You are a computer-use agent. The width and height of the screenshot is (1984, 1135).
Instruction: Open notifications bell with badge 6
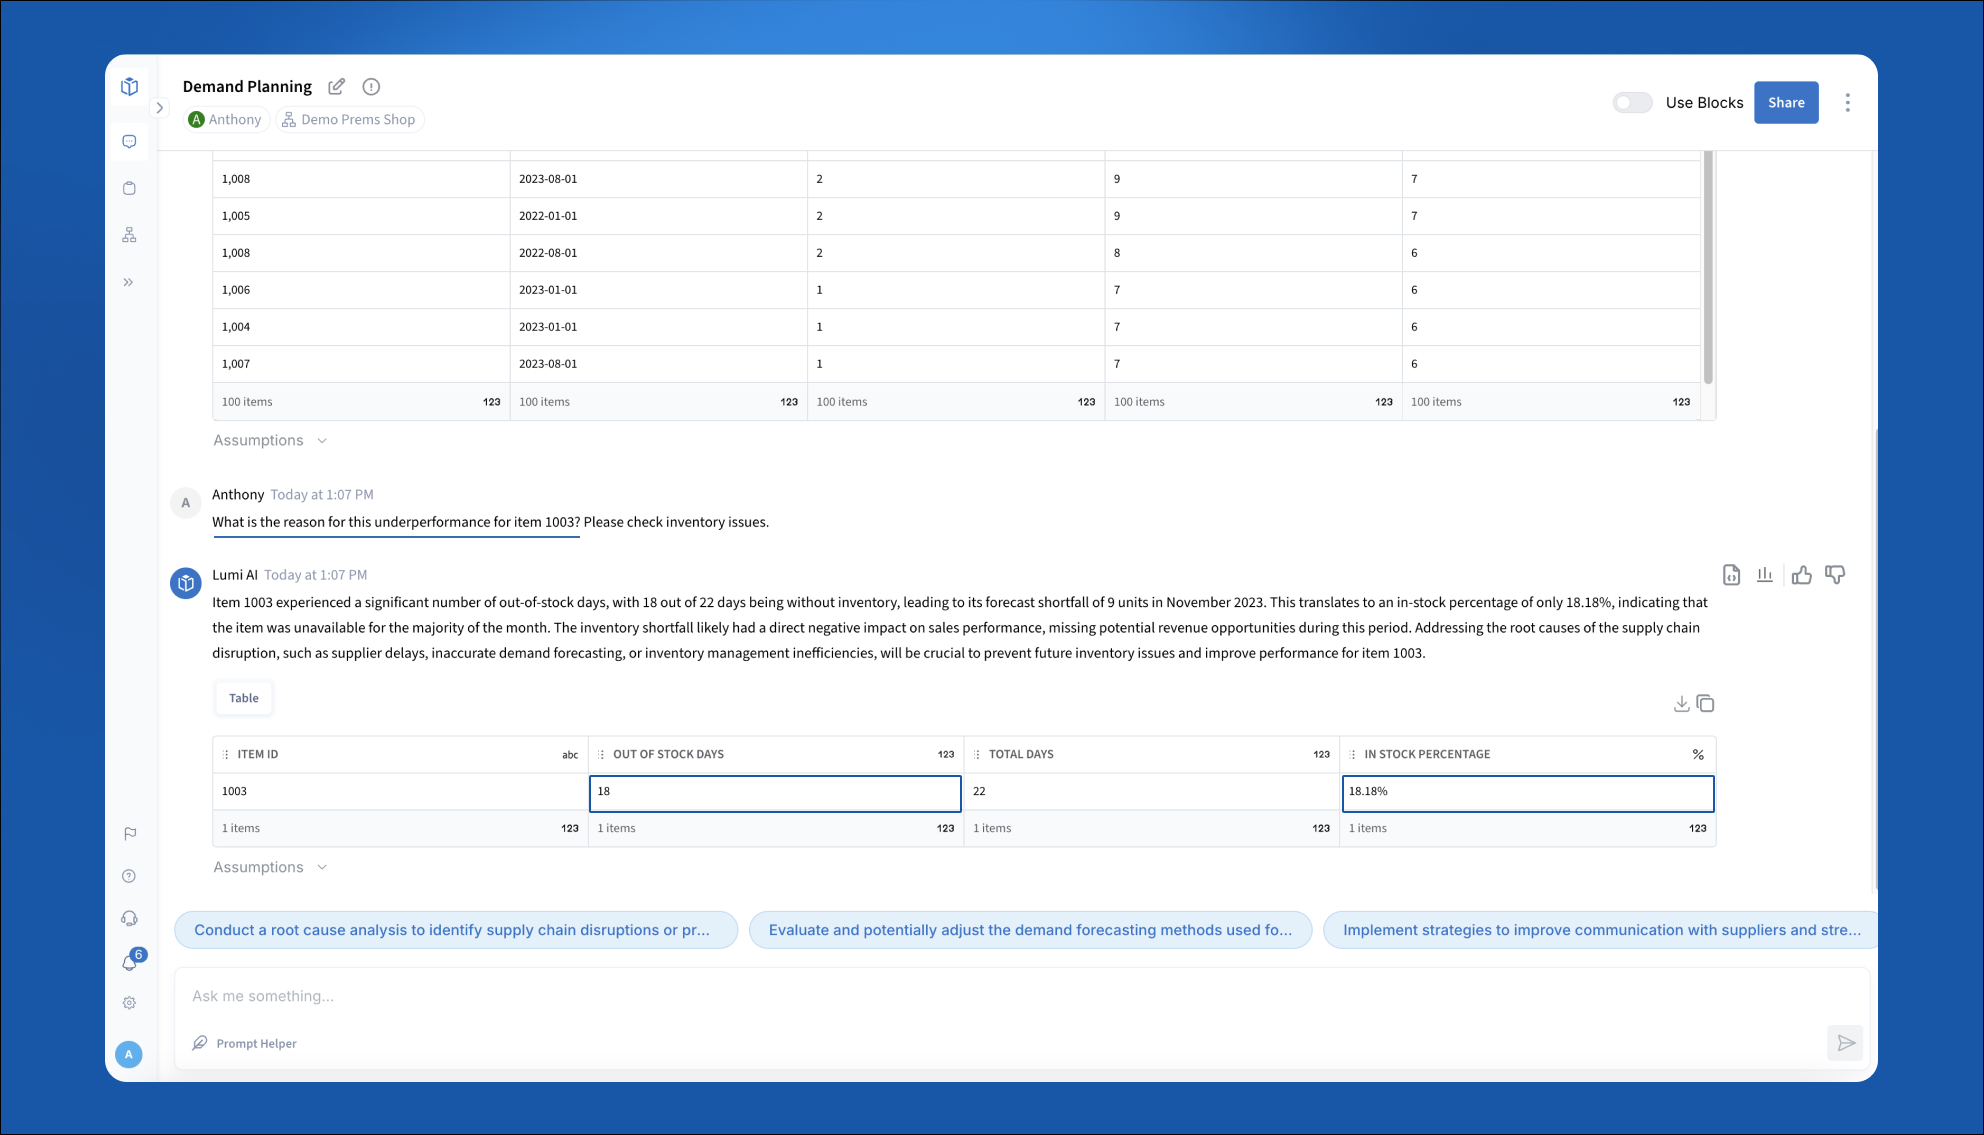[x=130, y=962]
